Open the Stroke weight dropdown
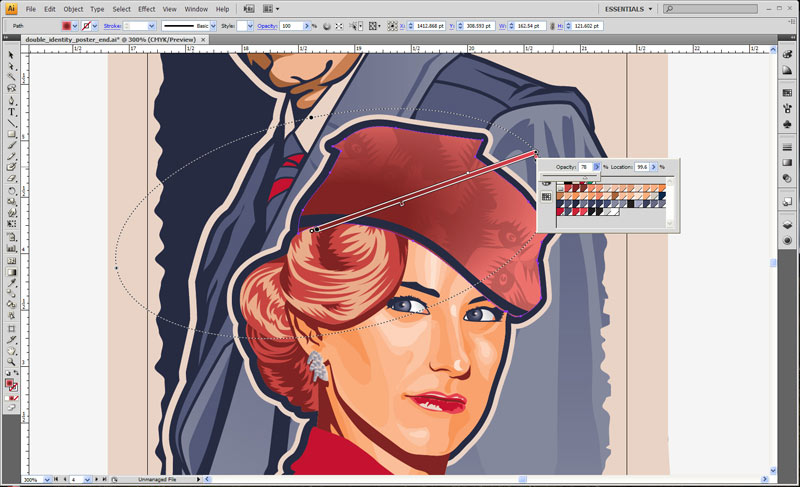800x487 pixels. pyautogui.click(x=152, y=26)
